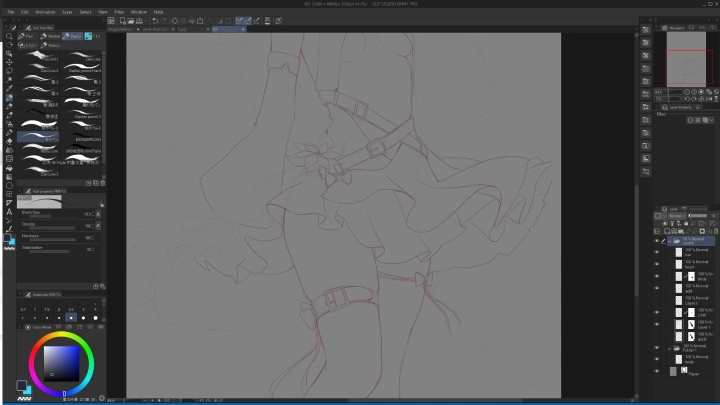Toggle Snap to Ruler in command bar

click(x=239, y=21)
